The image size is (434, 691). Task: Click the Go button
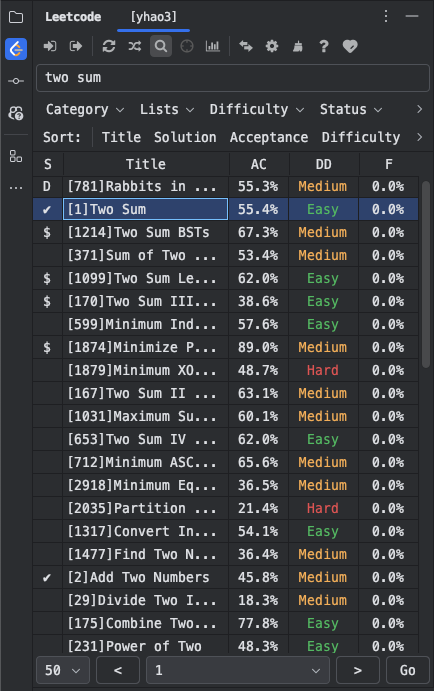click(x=408, y=670)
